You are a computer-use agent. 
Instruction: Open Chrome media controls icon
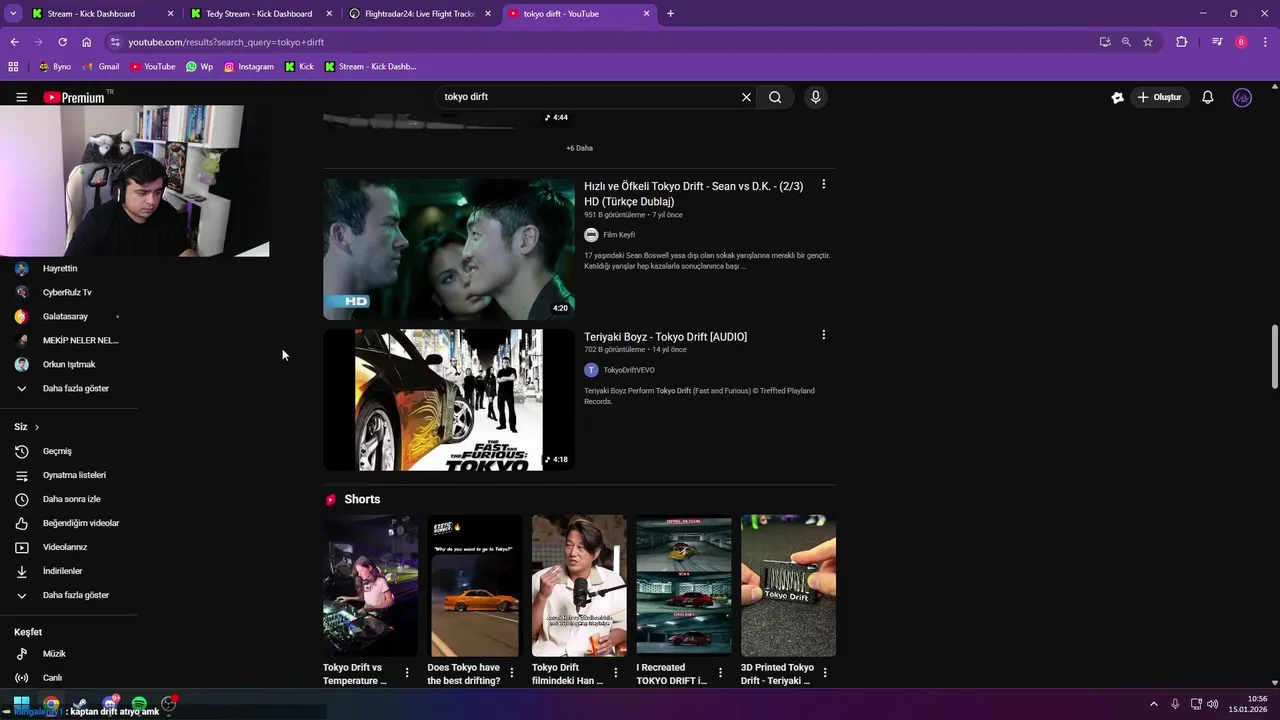tap(1217, 42)
